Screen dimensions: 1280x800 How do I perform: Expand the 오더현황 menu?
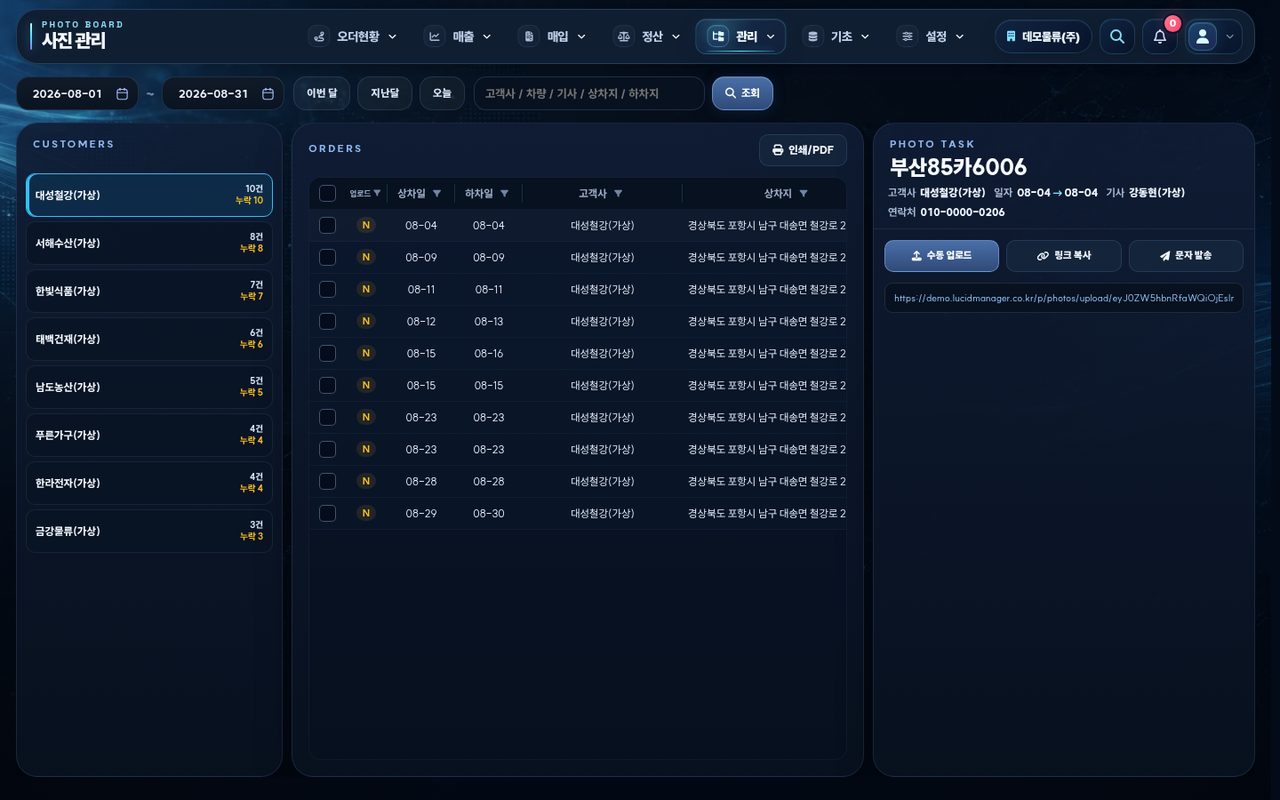click(353, 37)
